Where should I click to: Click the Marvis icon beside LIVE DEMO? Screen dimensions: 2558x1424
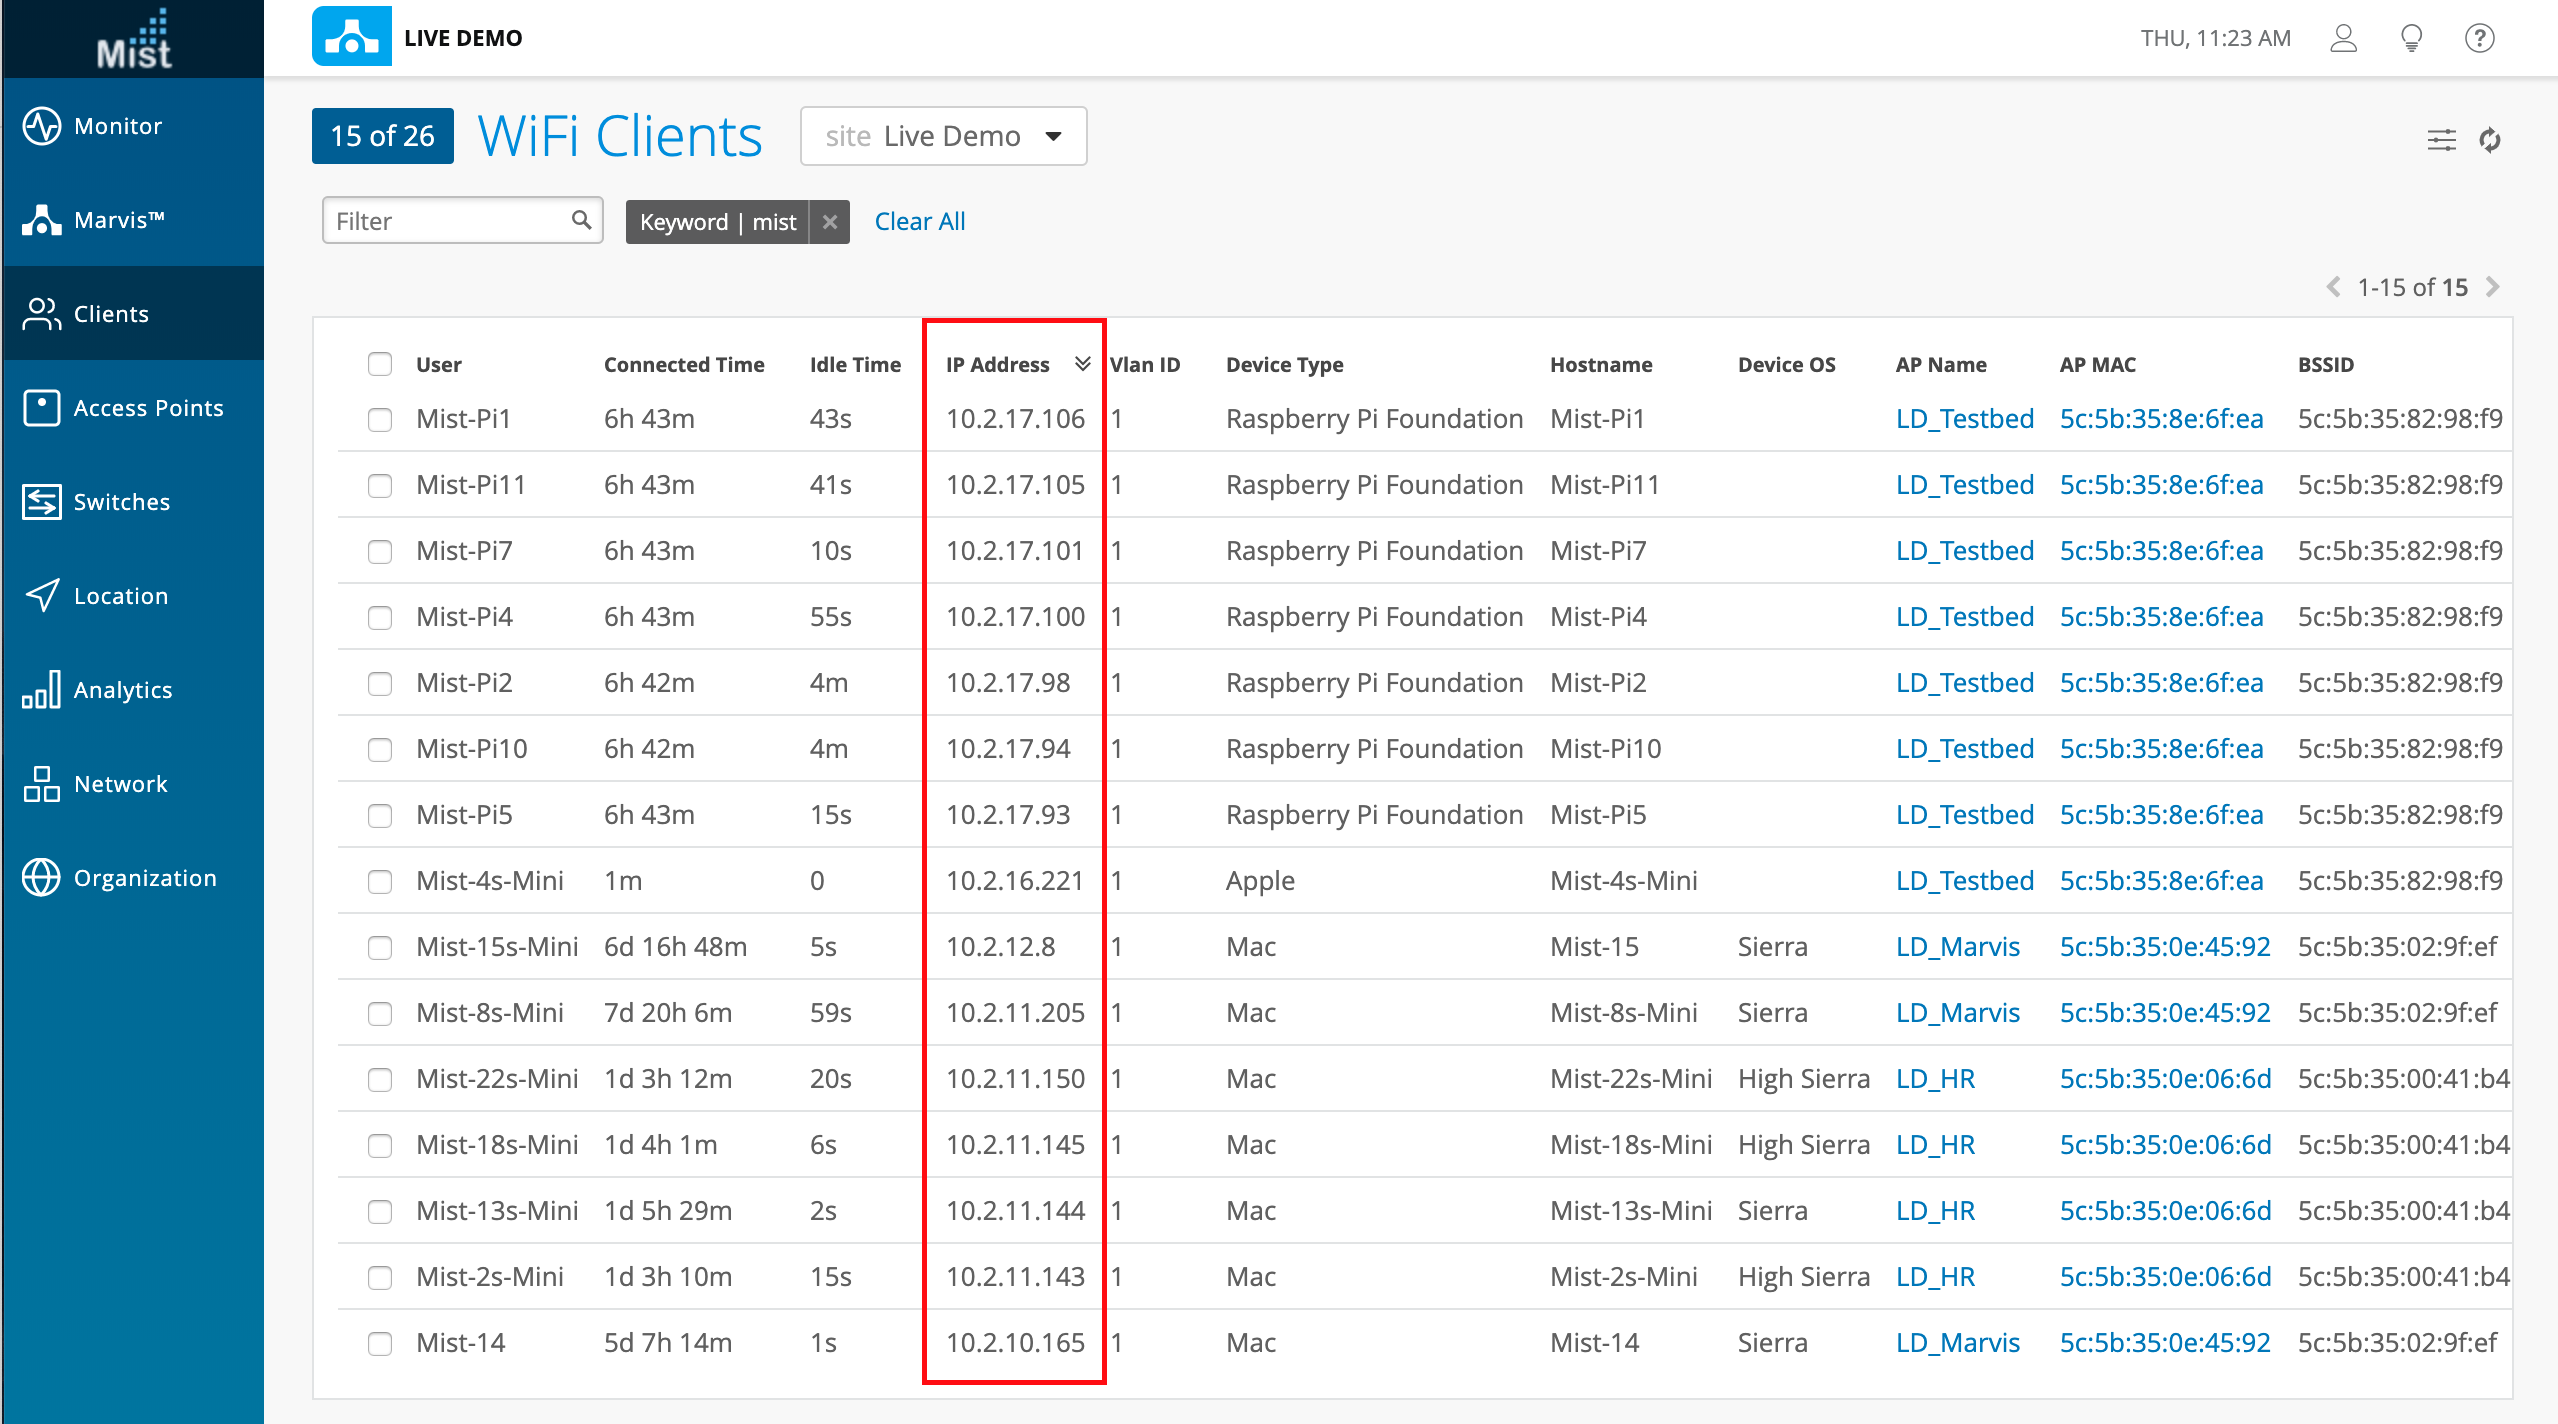click(351, 37)
